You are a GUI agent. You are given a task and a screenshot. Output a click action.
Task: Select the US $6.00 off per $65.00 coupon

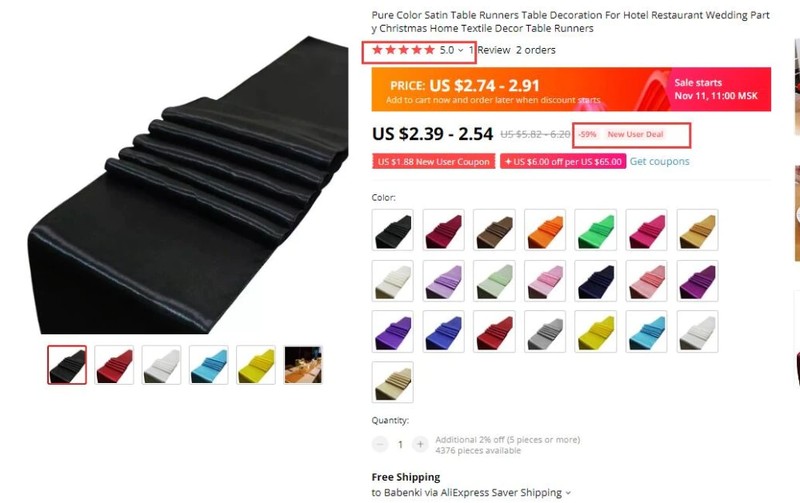563,162
